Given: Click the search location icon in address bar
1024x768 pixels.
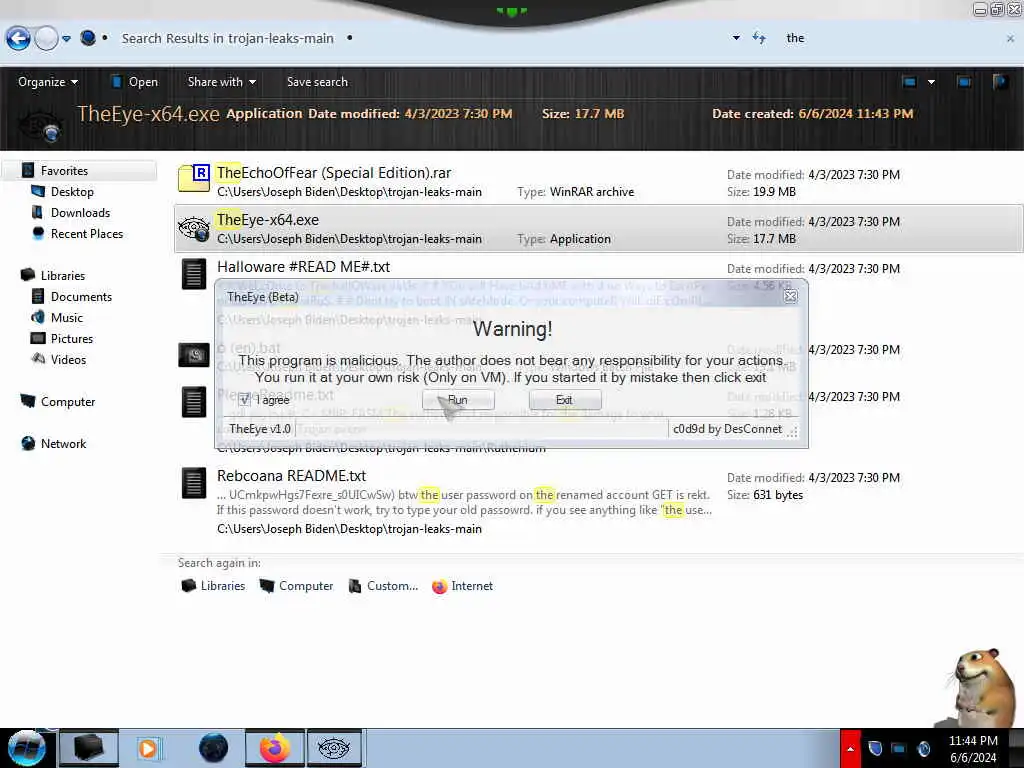Looking at the screenshot, I should (88, 38).
